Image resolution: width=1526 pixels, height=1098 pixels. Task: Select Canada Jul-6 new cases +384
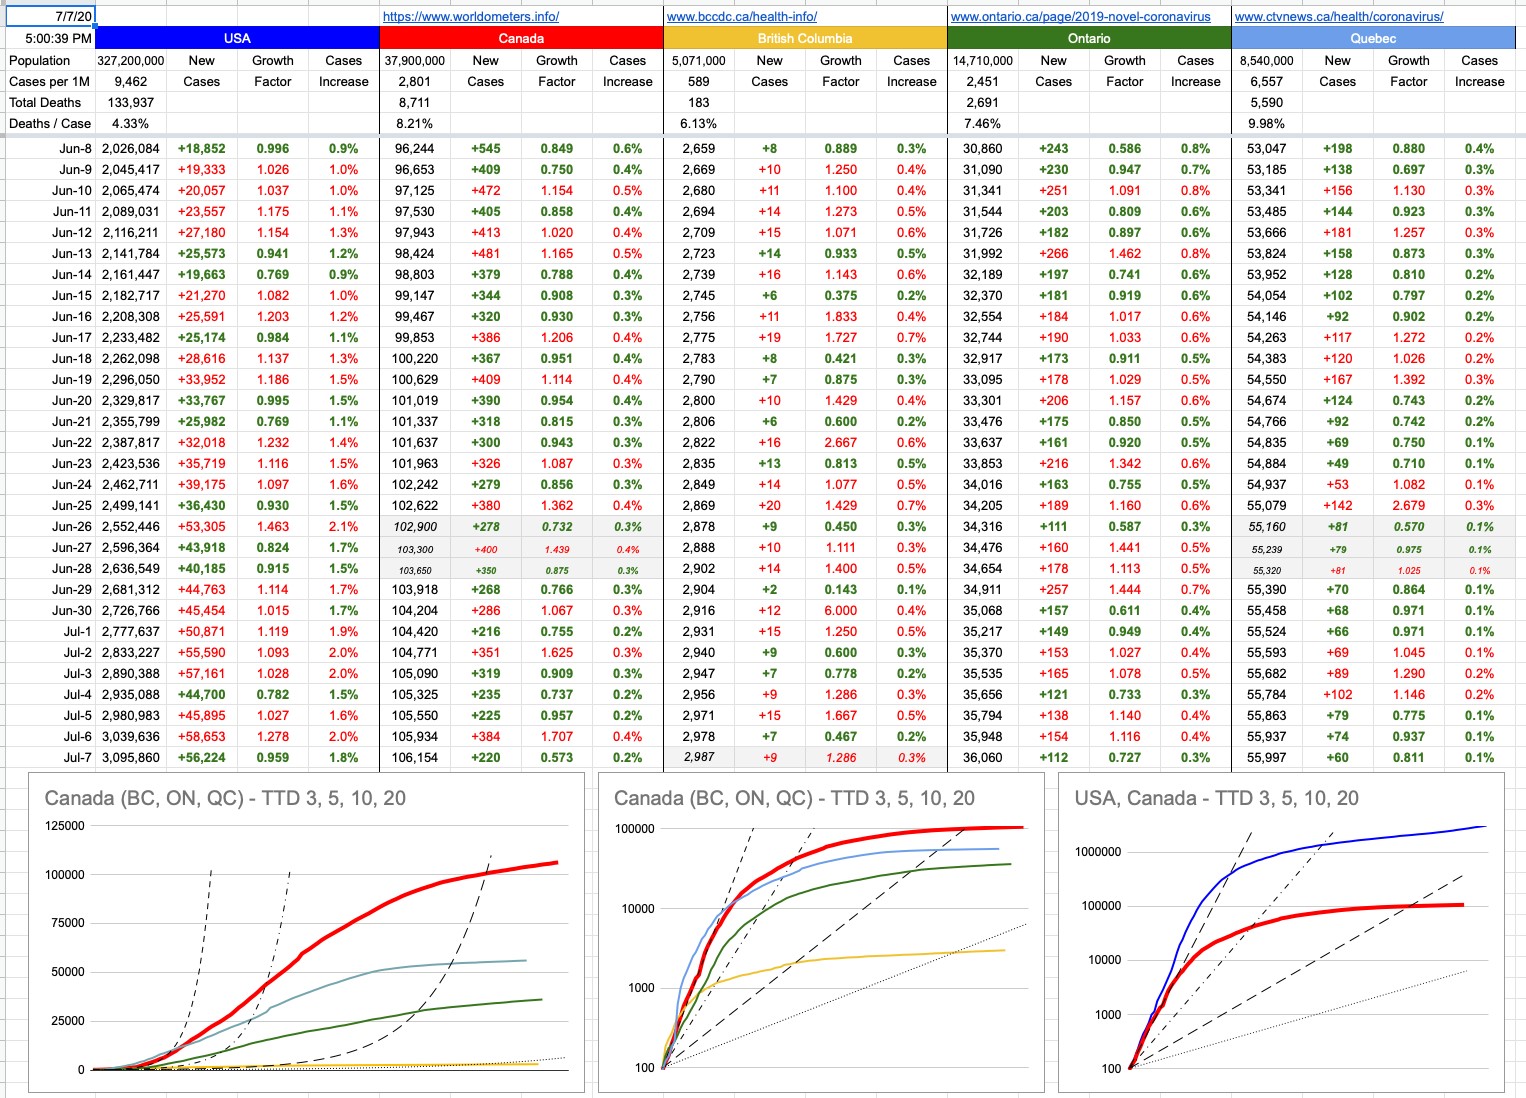(x=486, y=736)
